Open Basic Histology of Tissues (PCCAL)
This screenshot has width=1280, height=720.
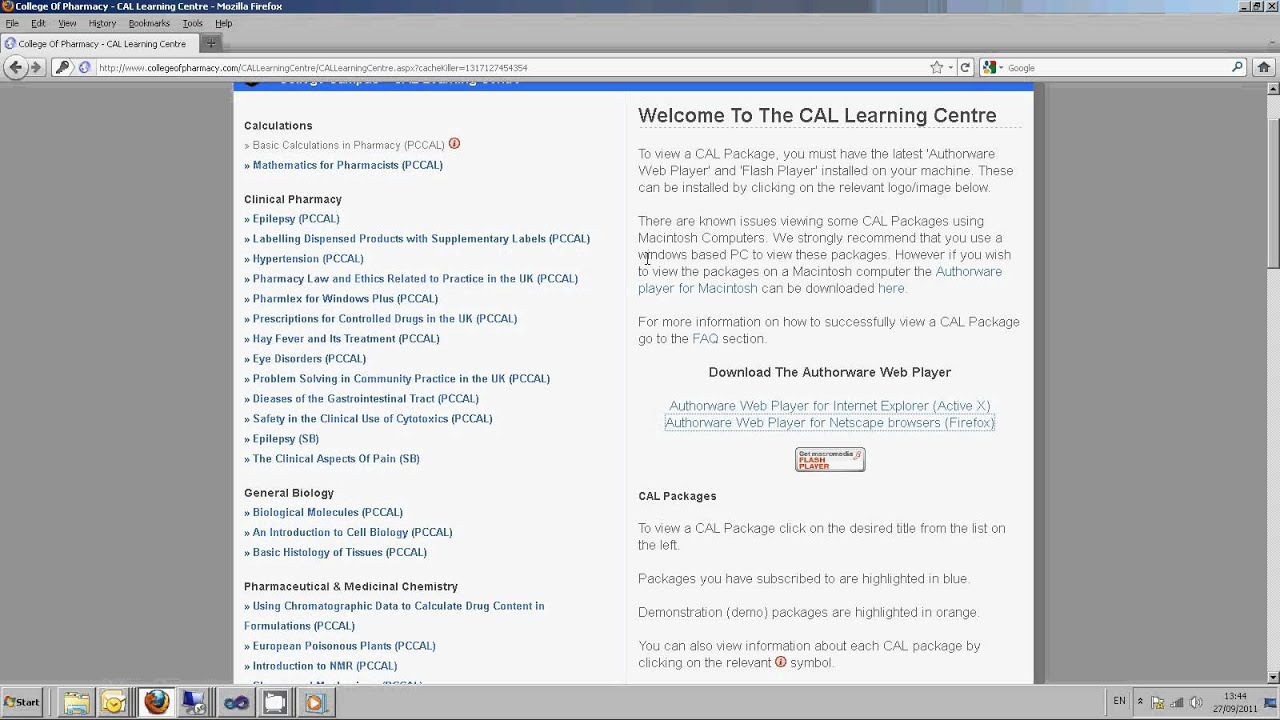pos(340,552)
